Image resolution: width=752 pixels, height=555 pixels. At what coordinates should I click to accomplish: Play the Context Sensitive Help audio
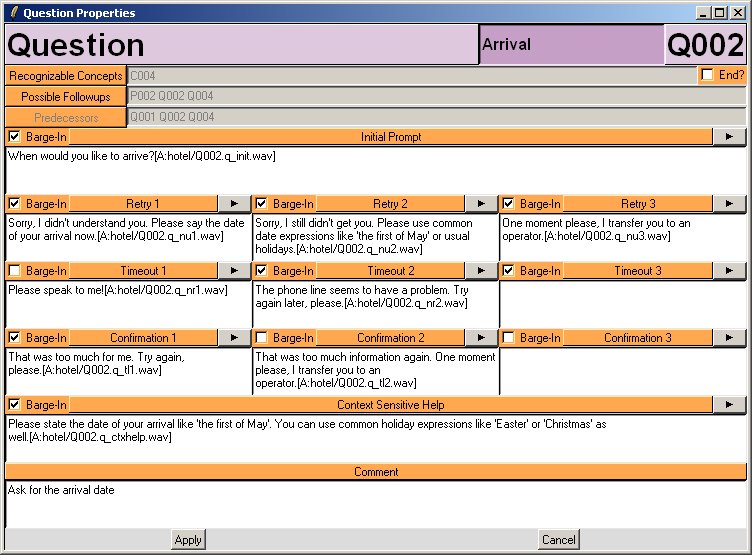point(729,405)
